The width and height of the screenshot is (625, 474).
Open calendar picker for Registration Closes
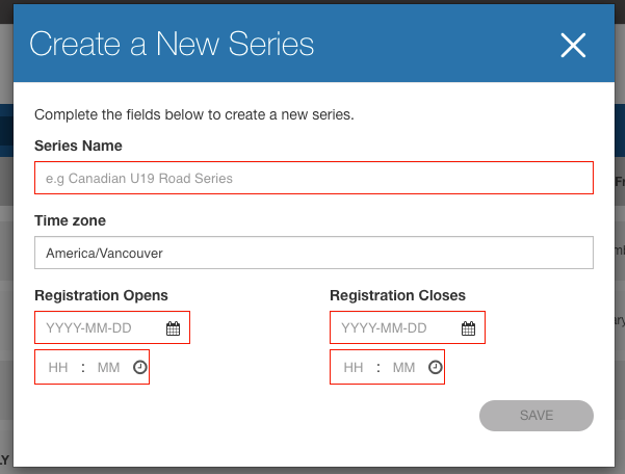point(468,328)
